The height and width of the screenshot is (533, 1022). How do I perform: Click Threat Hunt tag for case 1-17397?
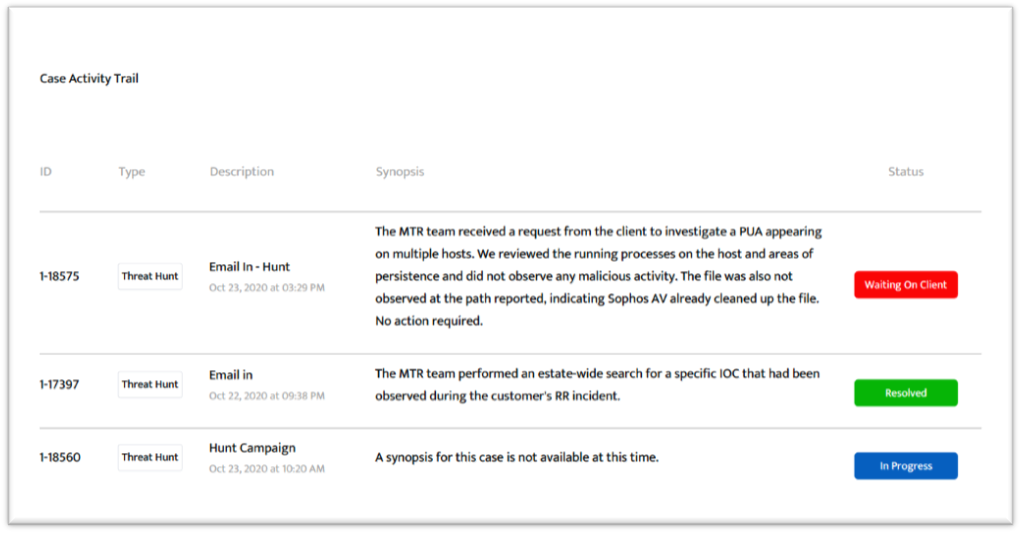[150, 384]
